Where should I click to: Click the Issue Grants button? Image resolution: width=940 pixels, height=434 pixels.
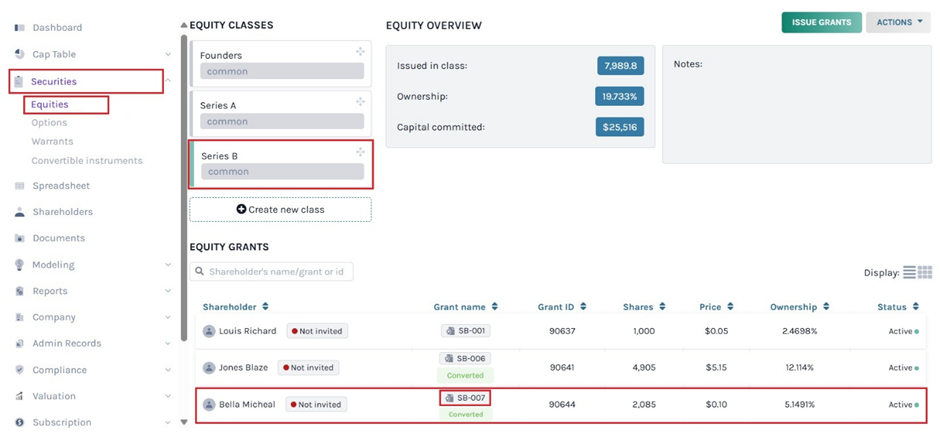pyautogui.click(x=820, y=22)
